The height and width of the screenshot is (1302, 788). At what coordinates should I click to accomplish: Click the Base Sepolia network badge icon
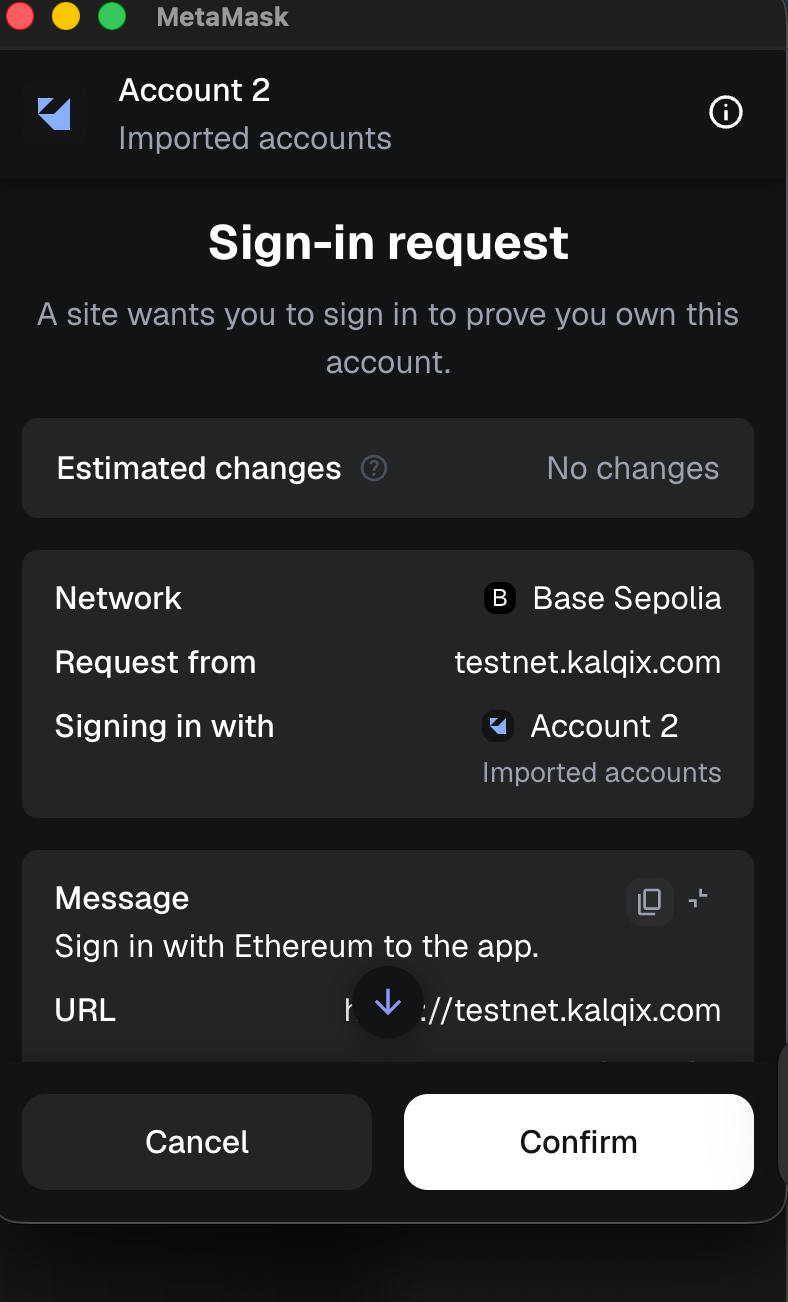pos(499,598)
